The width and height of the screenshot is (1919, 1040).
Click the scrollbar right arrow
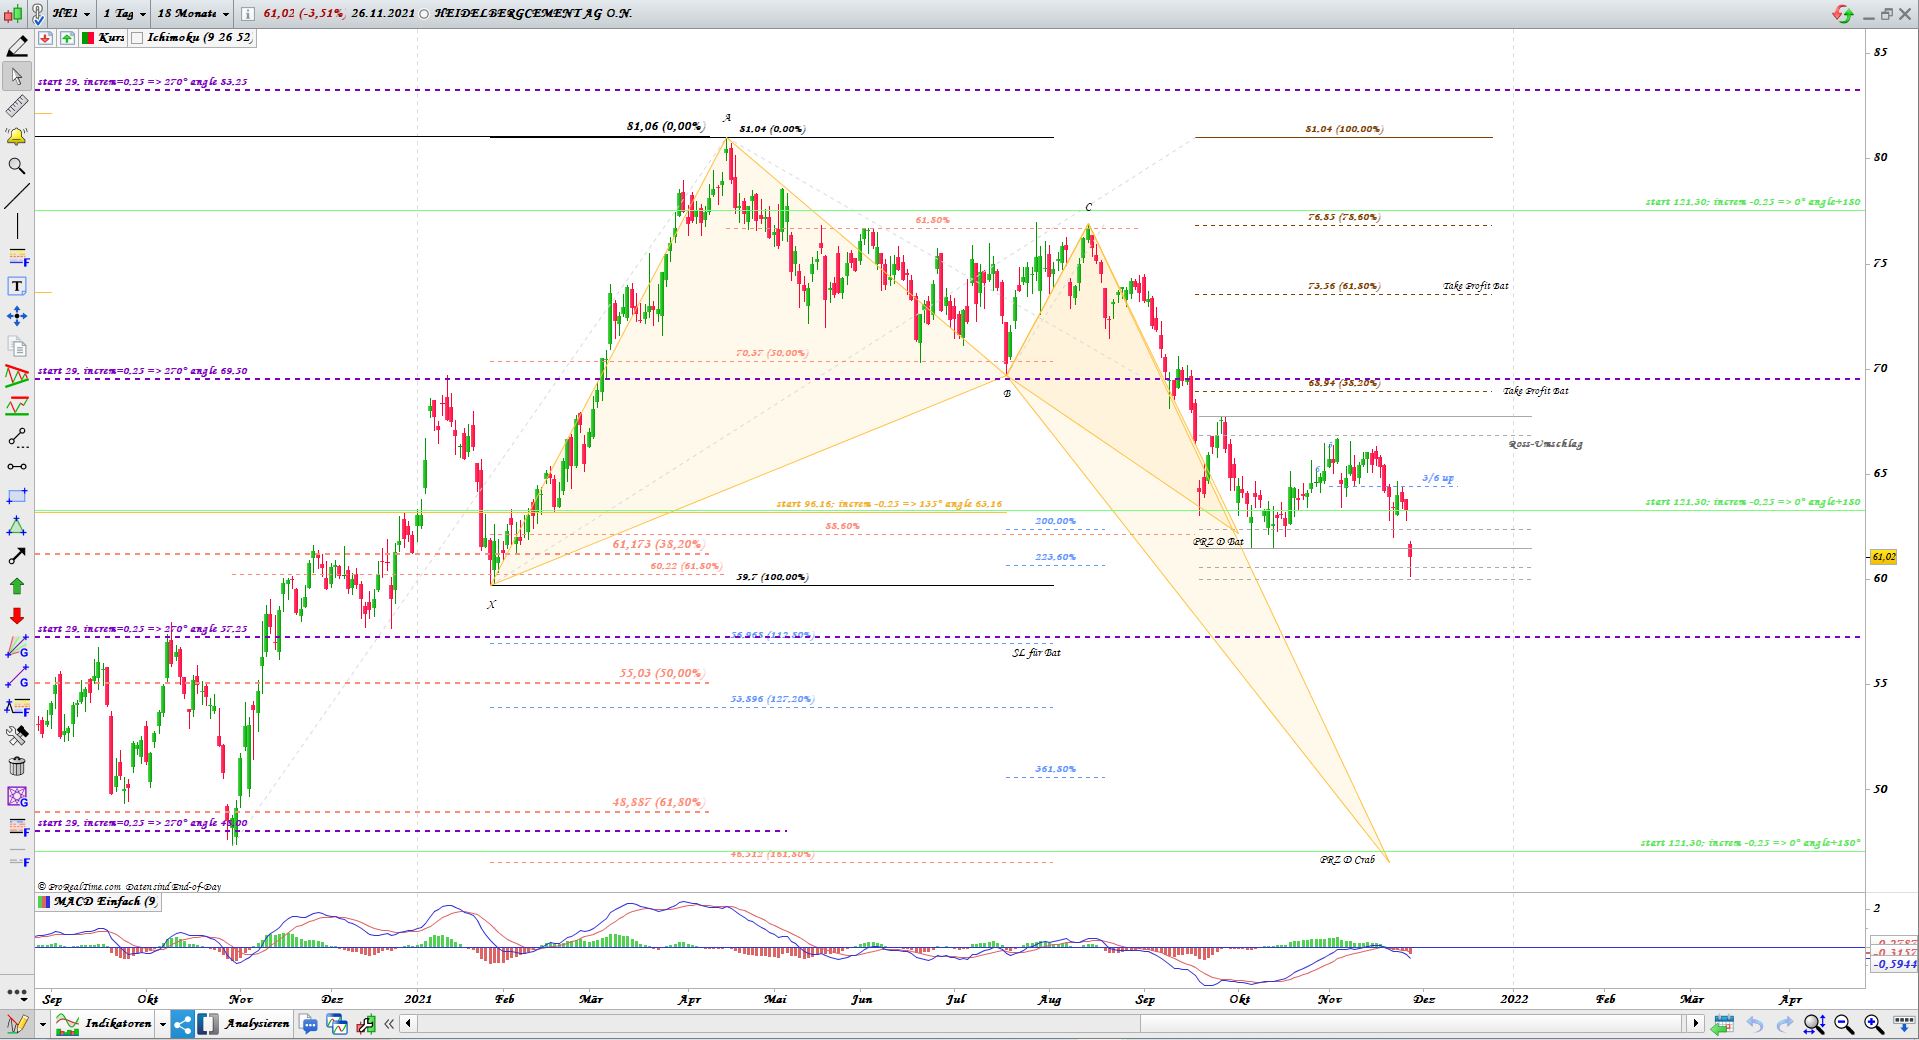pyautogui.click(x=1695, y=1024)
